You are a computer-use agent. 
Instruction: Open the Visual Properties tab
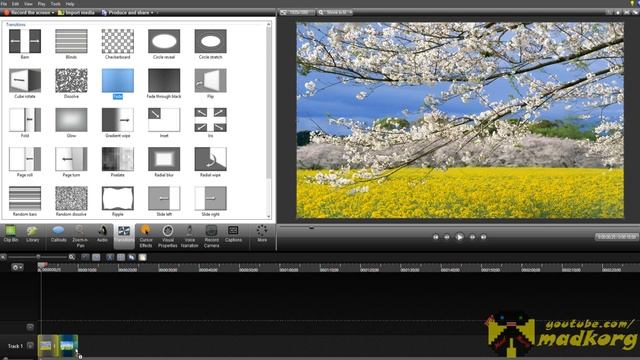(167, 236)
